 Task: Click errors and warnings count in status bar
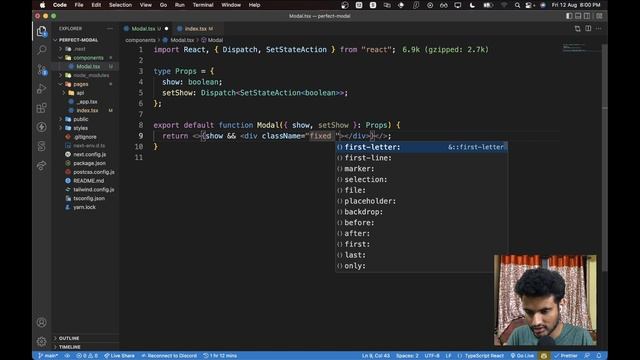click(x=87, y=356)
